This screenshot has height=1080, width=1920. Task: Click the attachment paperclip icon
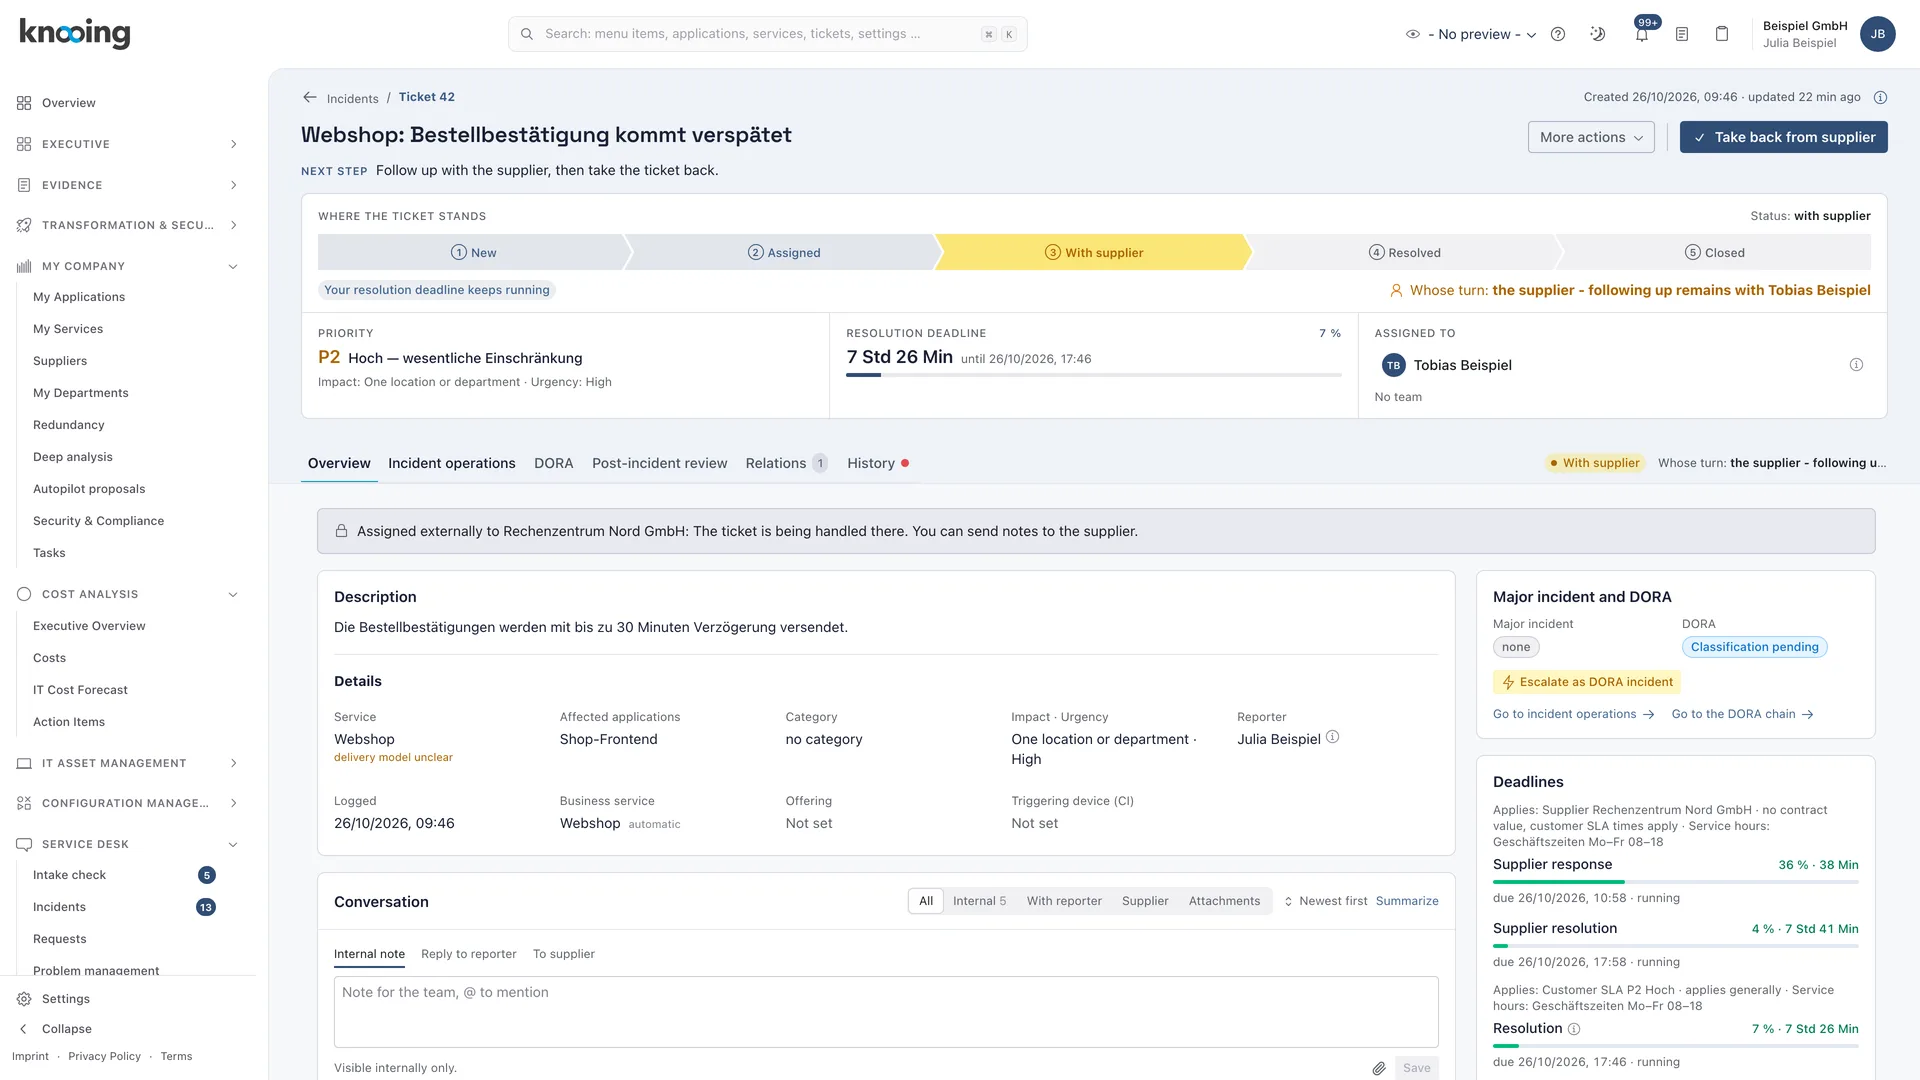[1379, 1068]
